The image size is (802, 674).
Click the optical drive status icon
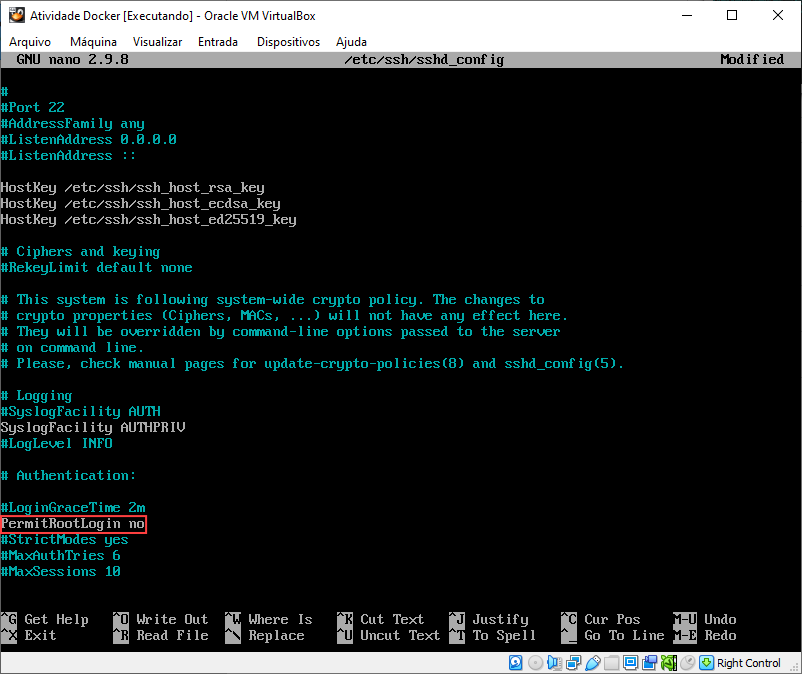[x=534, y=663]
